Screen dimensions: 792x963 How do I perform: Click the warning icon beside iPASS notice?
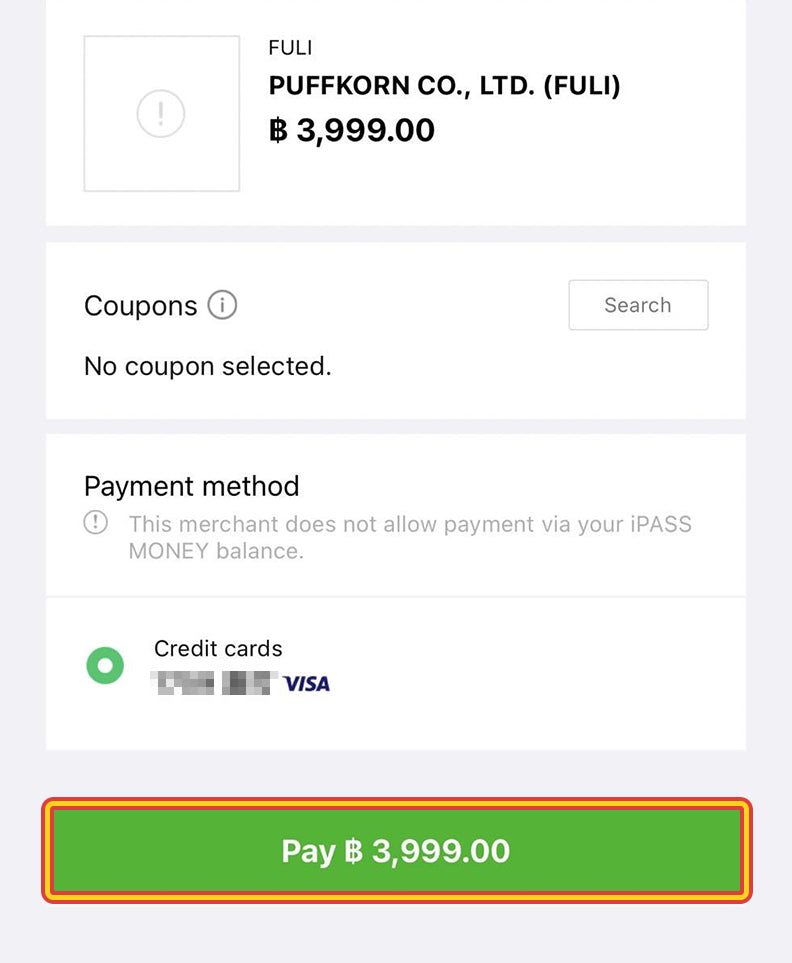pyautogui.click(x=96, y=523)
